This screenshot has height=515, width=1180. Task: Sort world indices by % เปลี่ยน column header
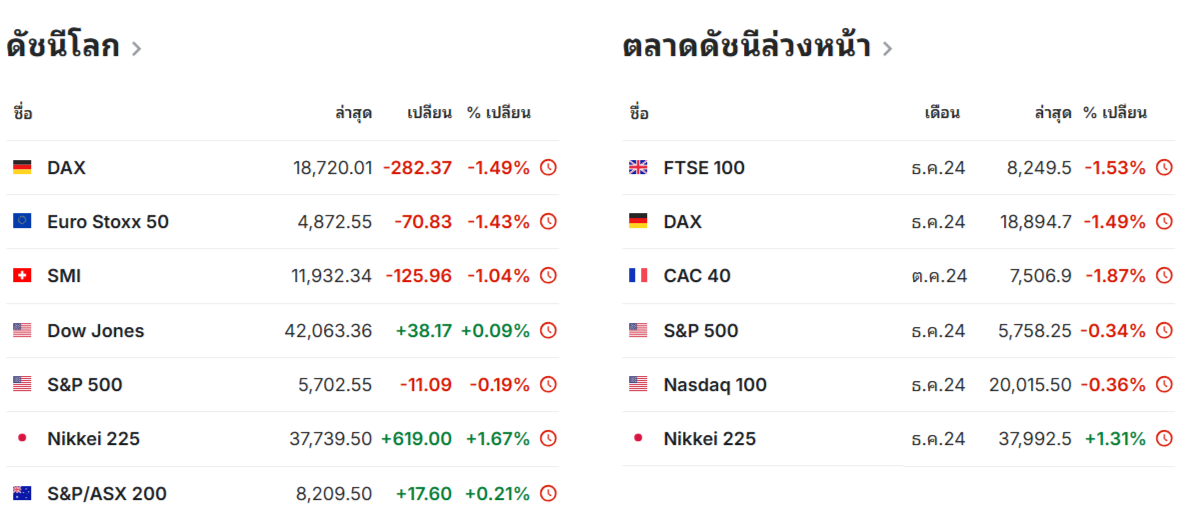(x=498, y=113)
